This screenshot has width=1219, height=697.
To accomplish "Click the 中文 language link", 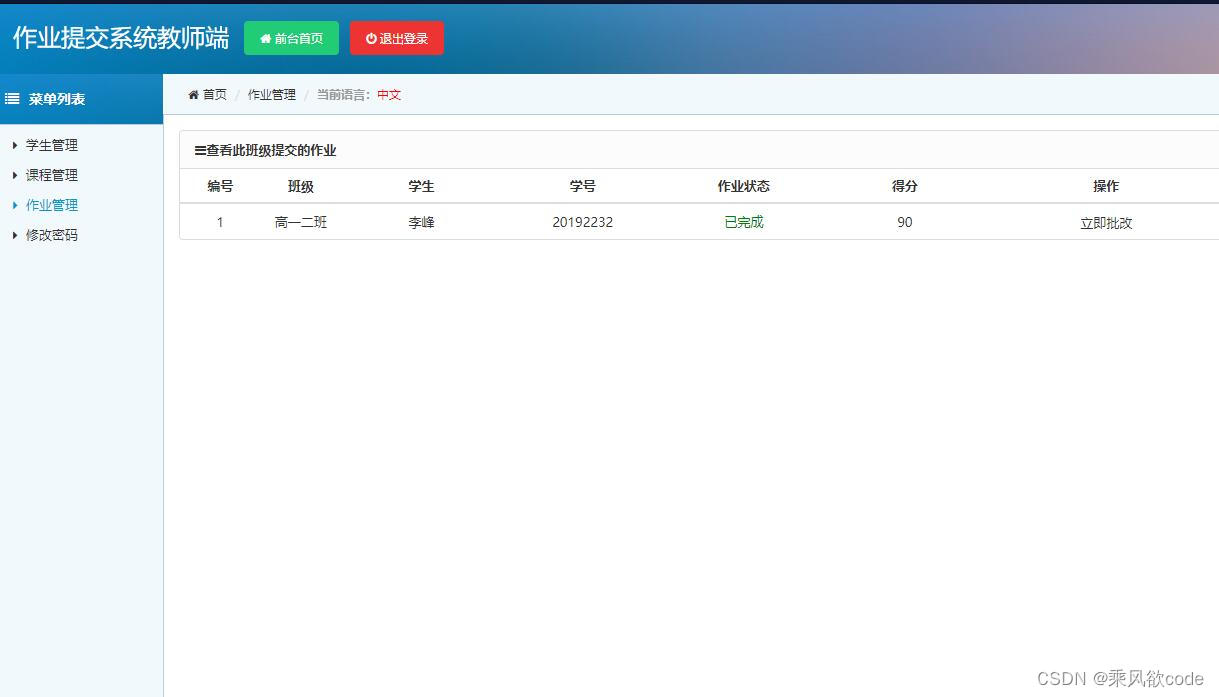I will coord(389,94).
